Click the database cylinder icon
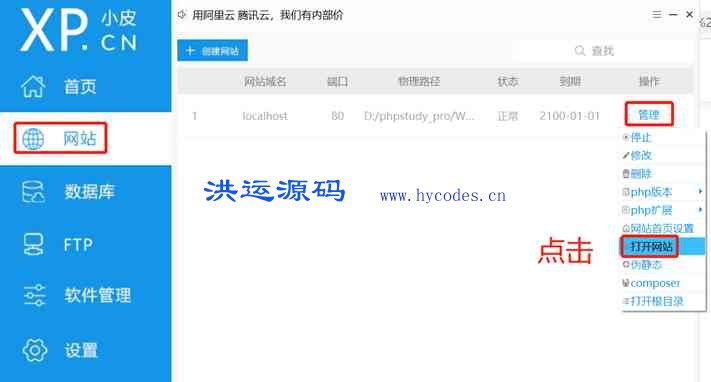 pos(33,191)
